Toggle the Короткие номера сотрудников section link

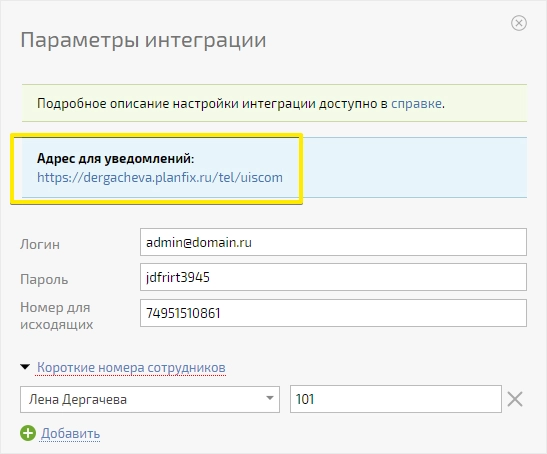[x=131, y=367]
